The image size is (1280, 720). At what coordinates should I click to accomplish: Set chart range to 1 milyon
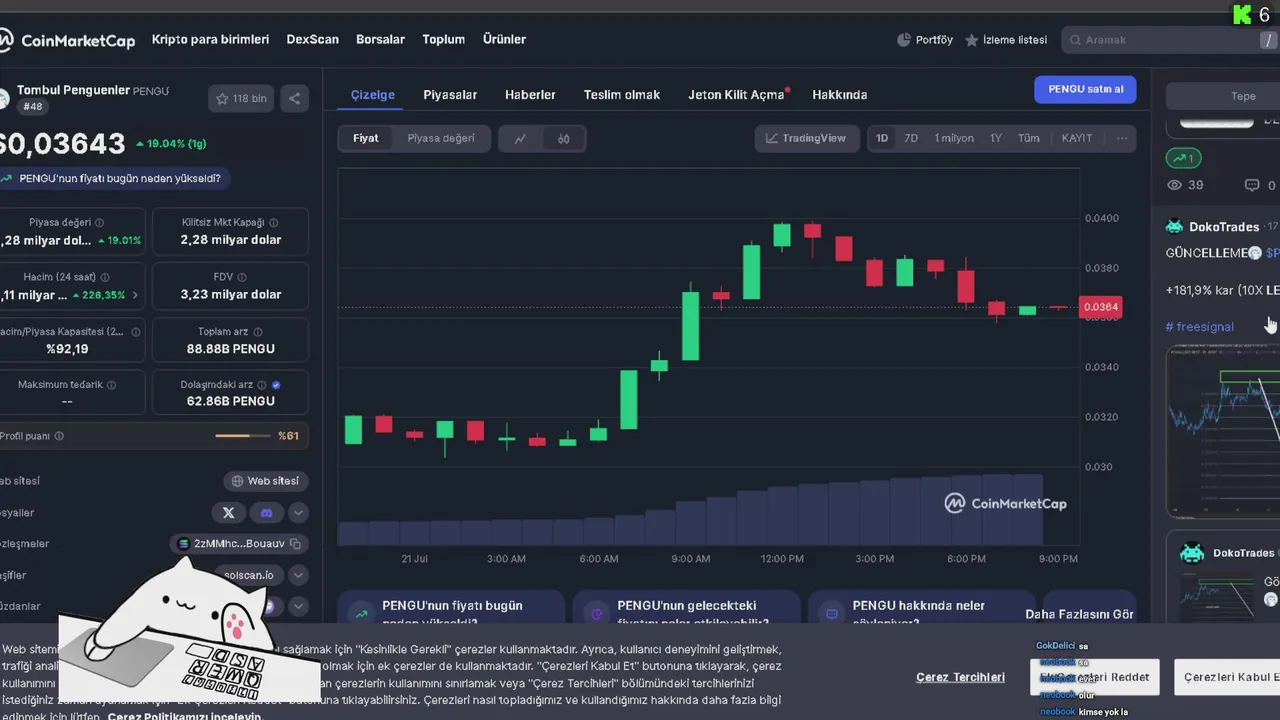coord(954,139)
